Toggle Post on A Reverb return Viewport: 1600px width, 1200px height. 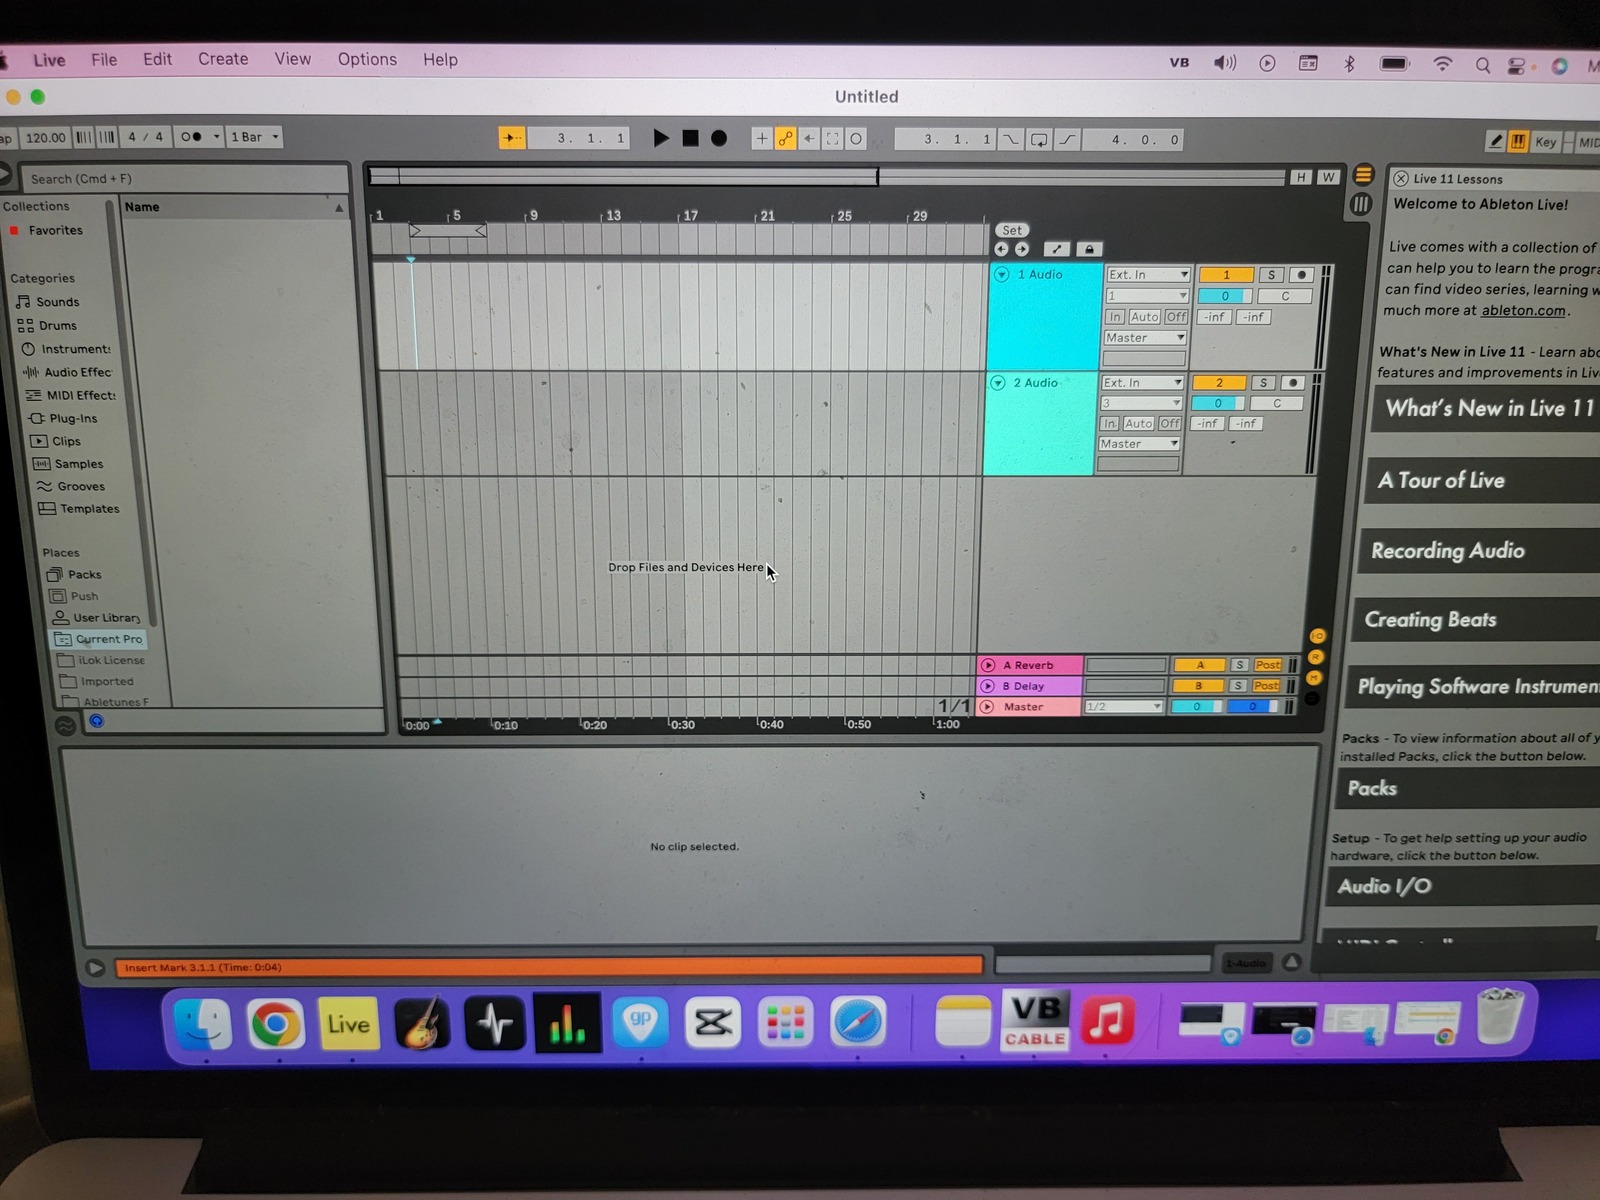1268,665
